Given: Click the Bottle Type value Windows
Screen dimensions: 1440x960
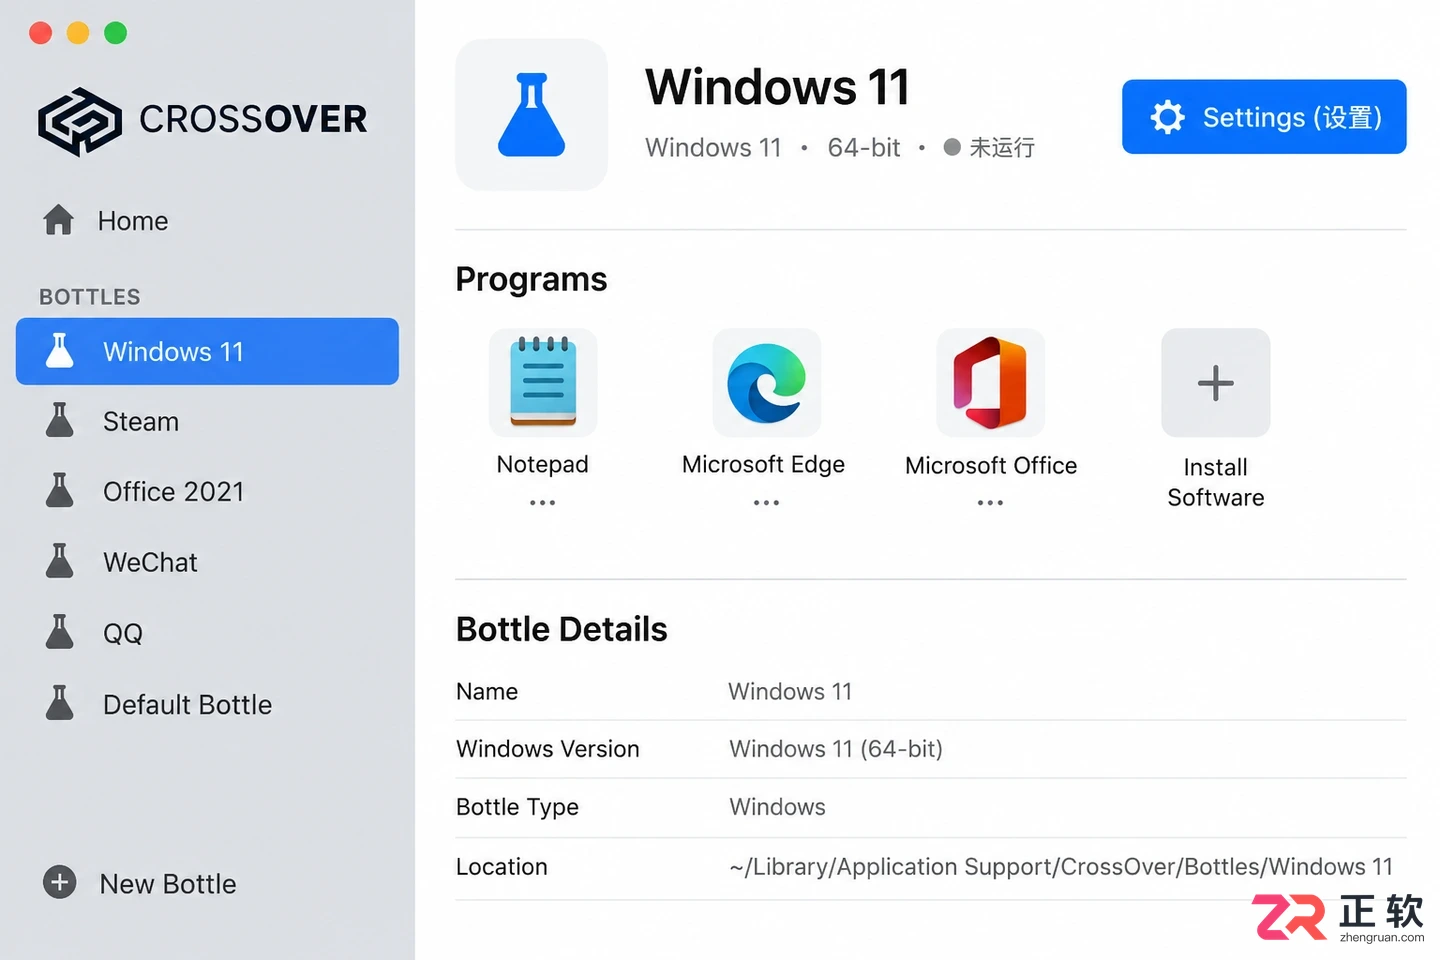Looking at the screenshot, I should pyautogui.click(x=778, y=807).
